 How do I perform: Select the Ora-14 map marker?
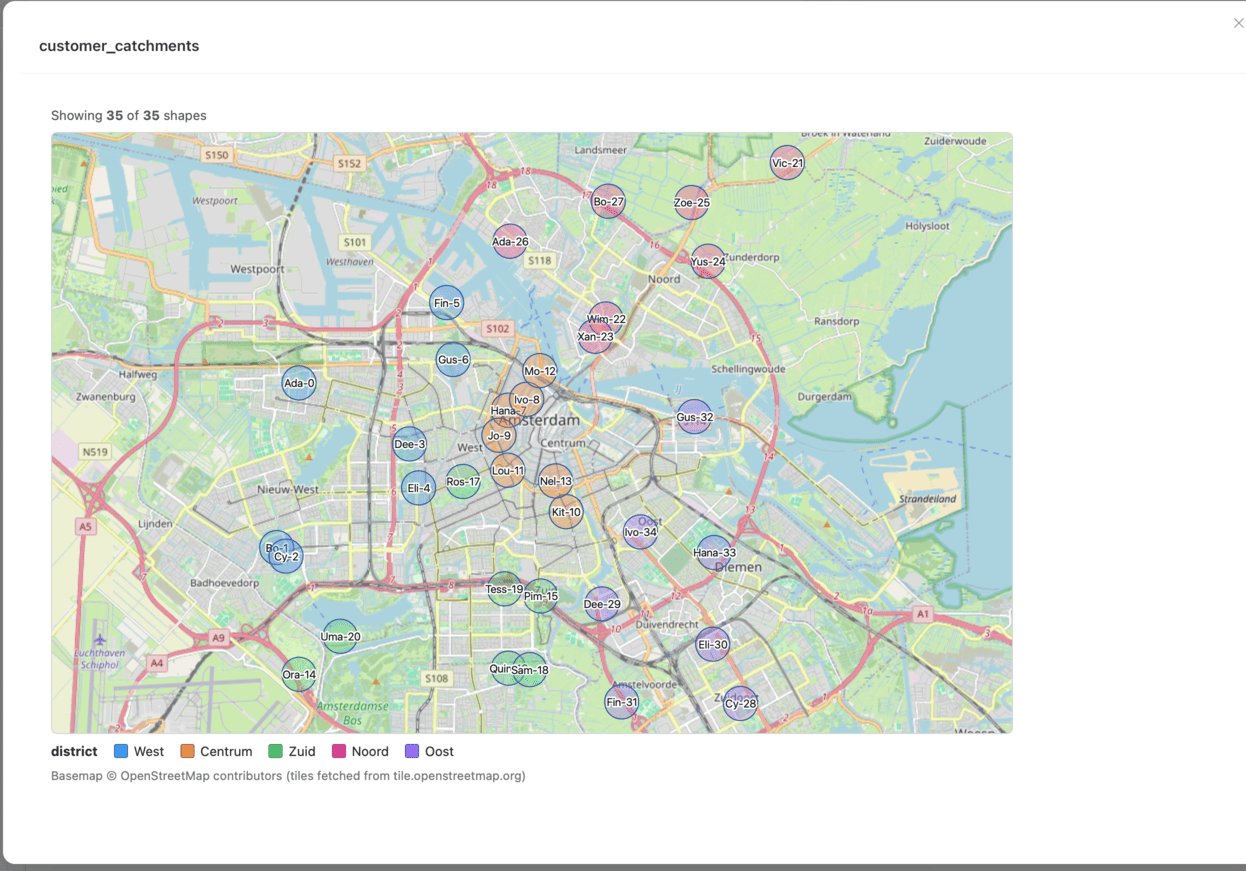click(x=299, y=675)
